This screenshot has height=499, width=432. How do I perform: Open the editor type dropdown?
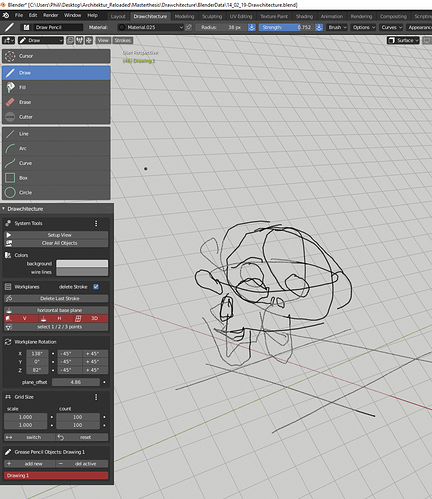point(8,40)
